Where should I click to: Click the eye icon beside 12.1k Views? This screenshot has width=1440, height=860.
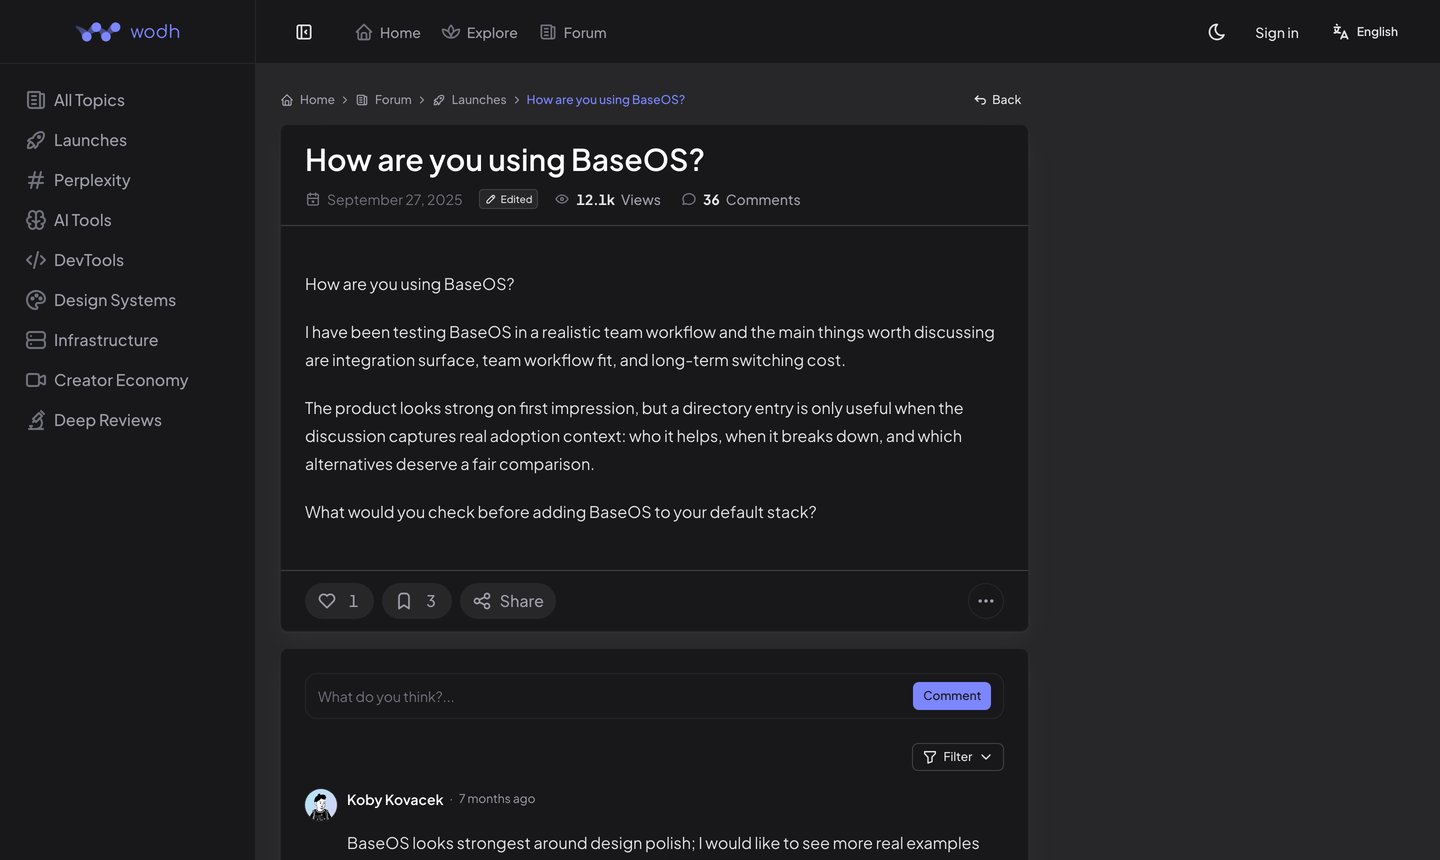coord(562,200)
